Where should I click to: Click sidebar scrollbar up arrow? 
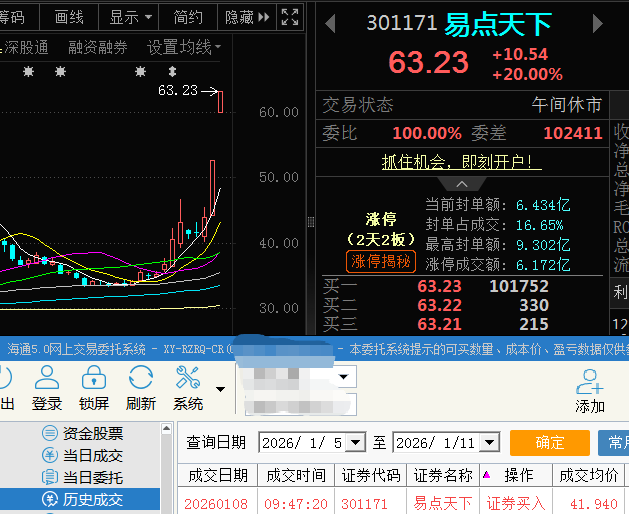(166, 429)
